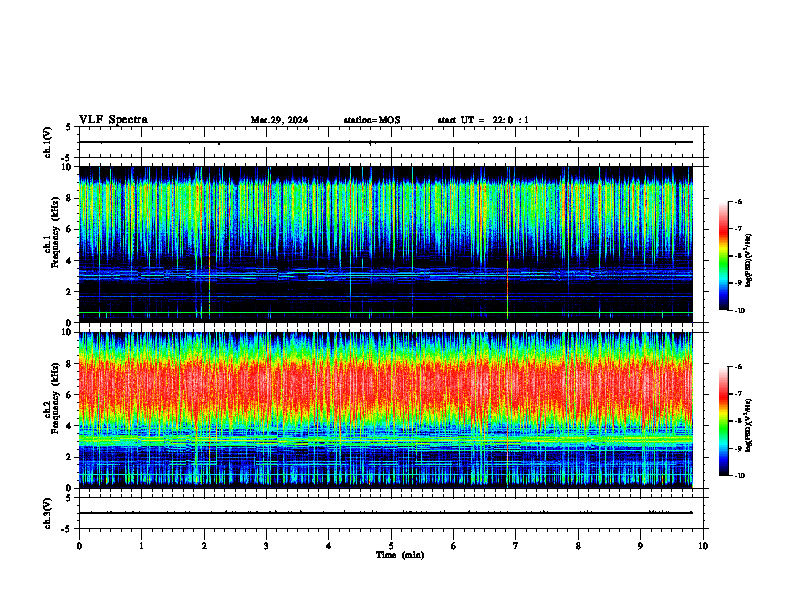Viewport: 792px width, 612px height.
Task: Click time axis tick label '5'
Action: pyautogui.click(x=391, y=546)
